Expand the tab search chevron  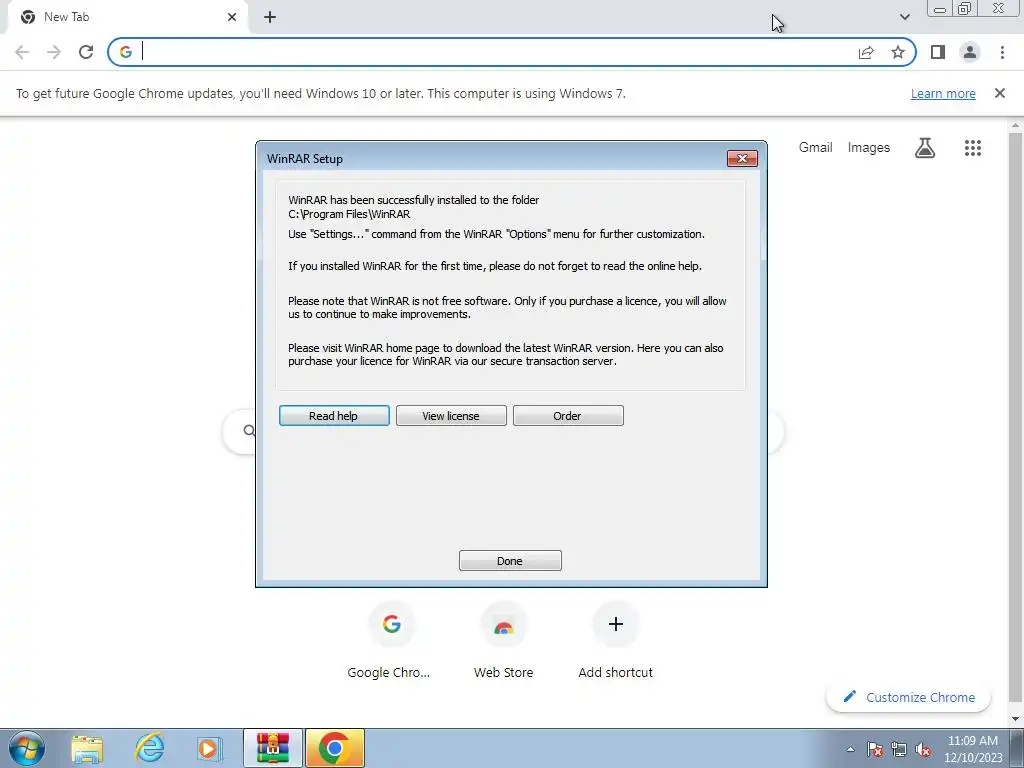click(904, 17)
